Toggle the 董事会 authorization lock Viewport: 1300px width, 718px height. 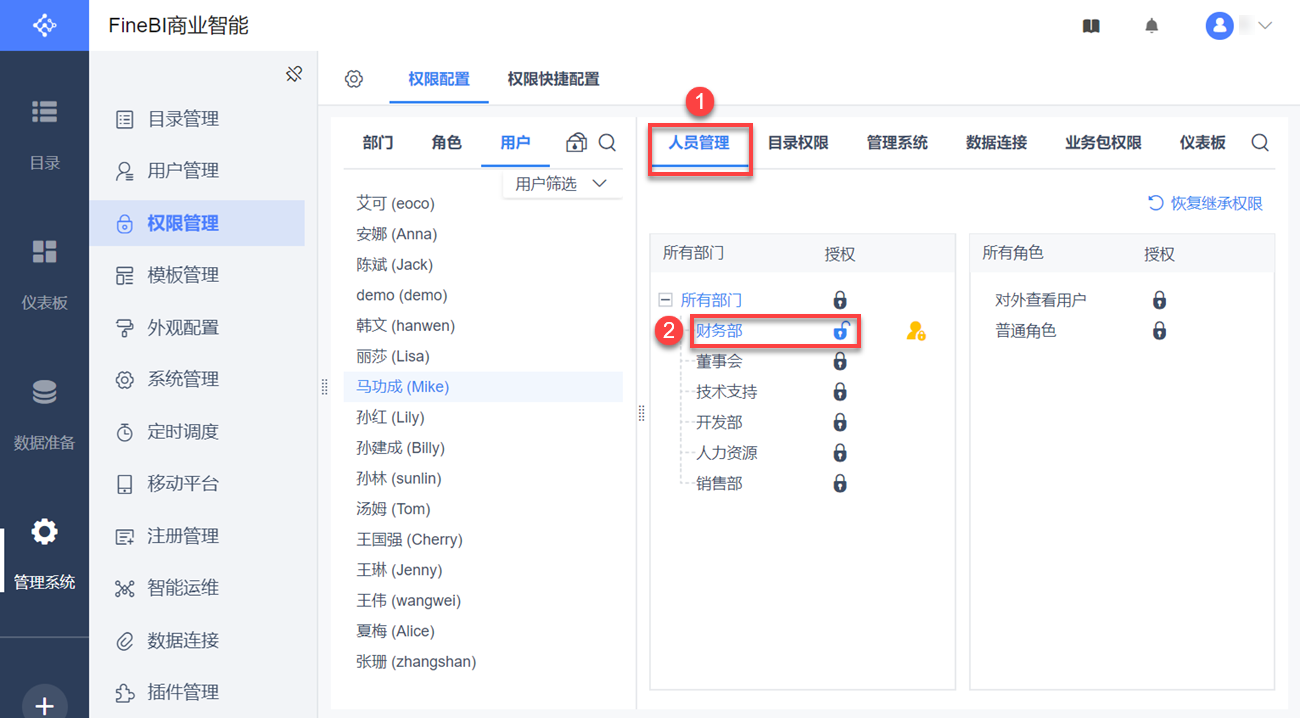(x=840, y=362)
